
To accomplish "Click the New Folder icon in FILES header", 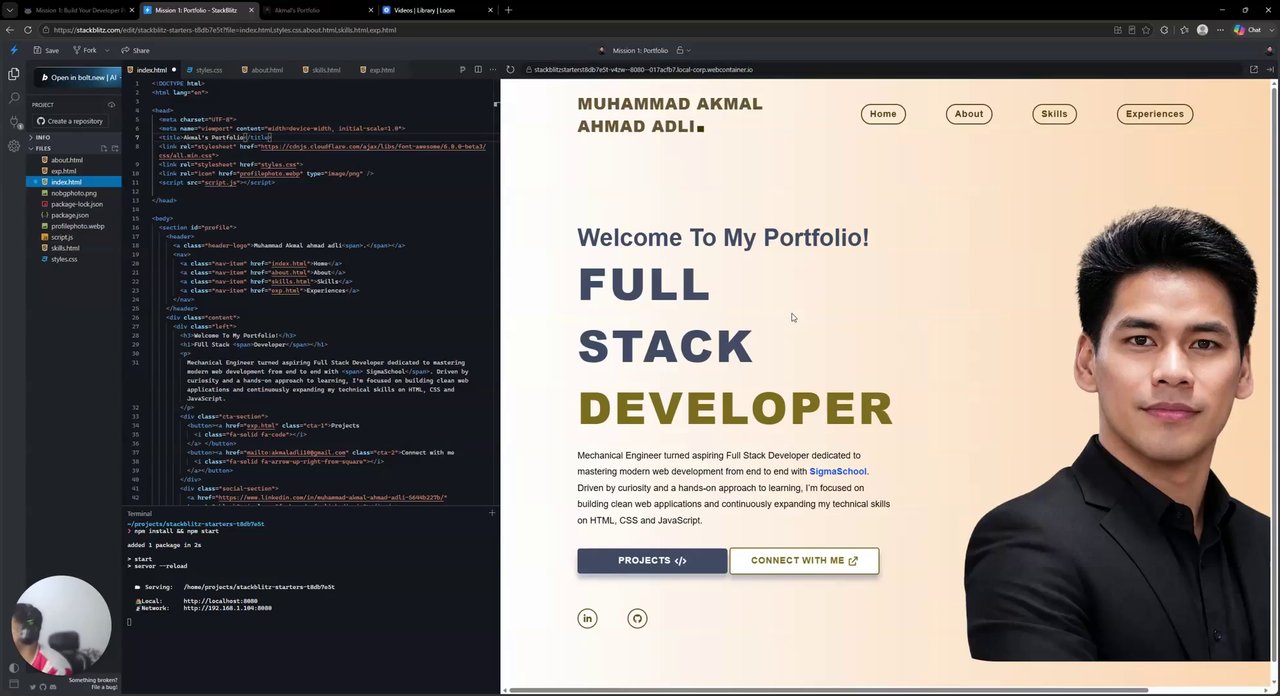I will (114, 148).
